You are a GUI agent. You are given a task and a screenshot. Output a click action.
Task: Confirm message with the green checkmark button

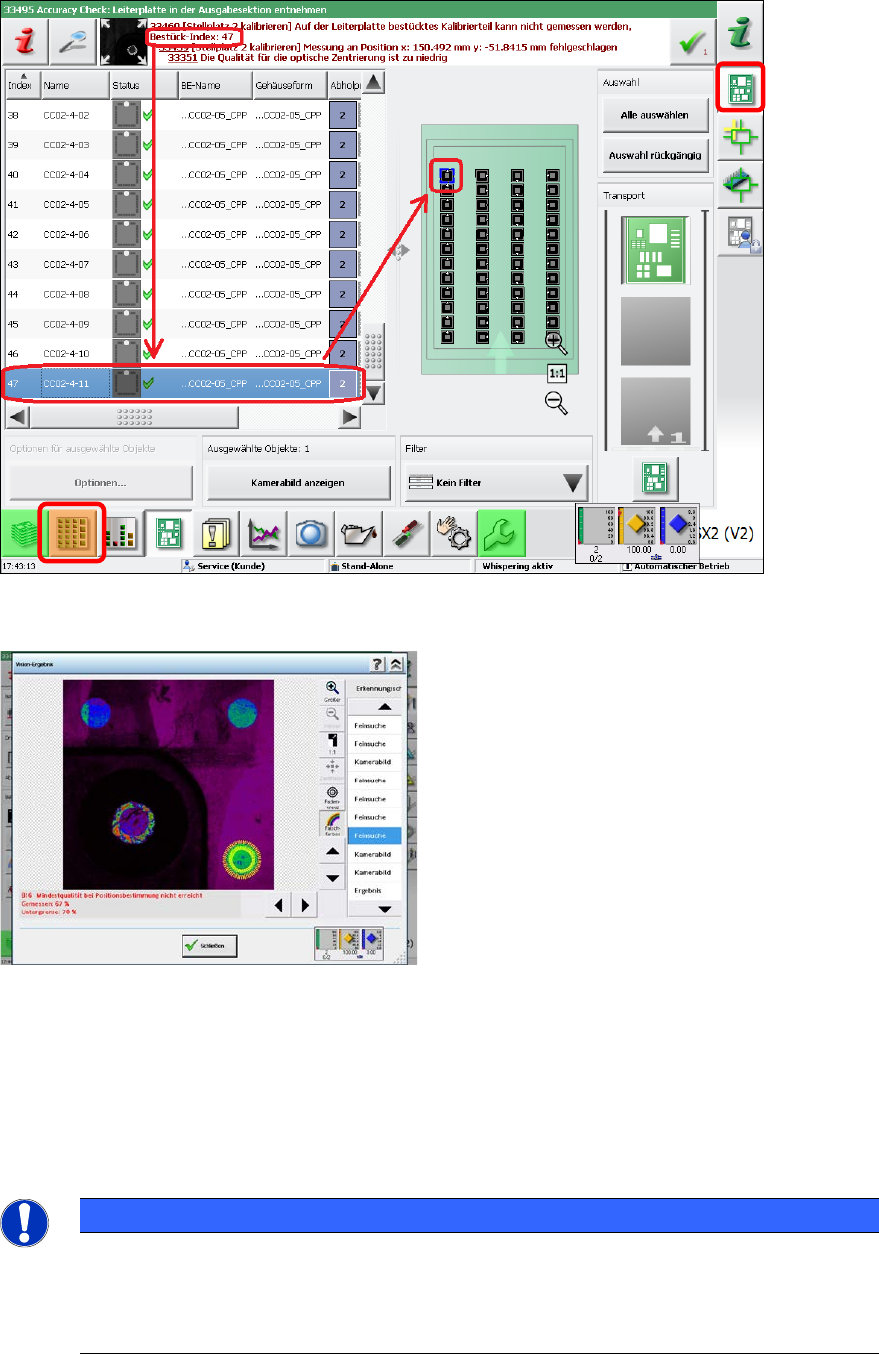690,42
